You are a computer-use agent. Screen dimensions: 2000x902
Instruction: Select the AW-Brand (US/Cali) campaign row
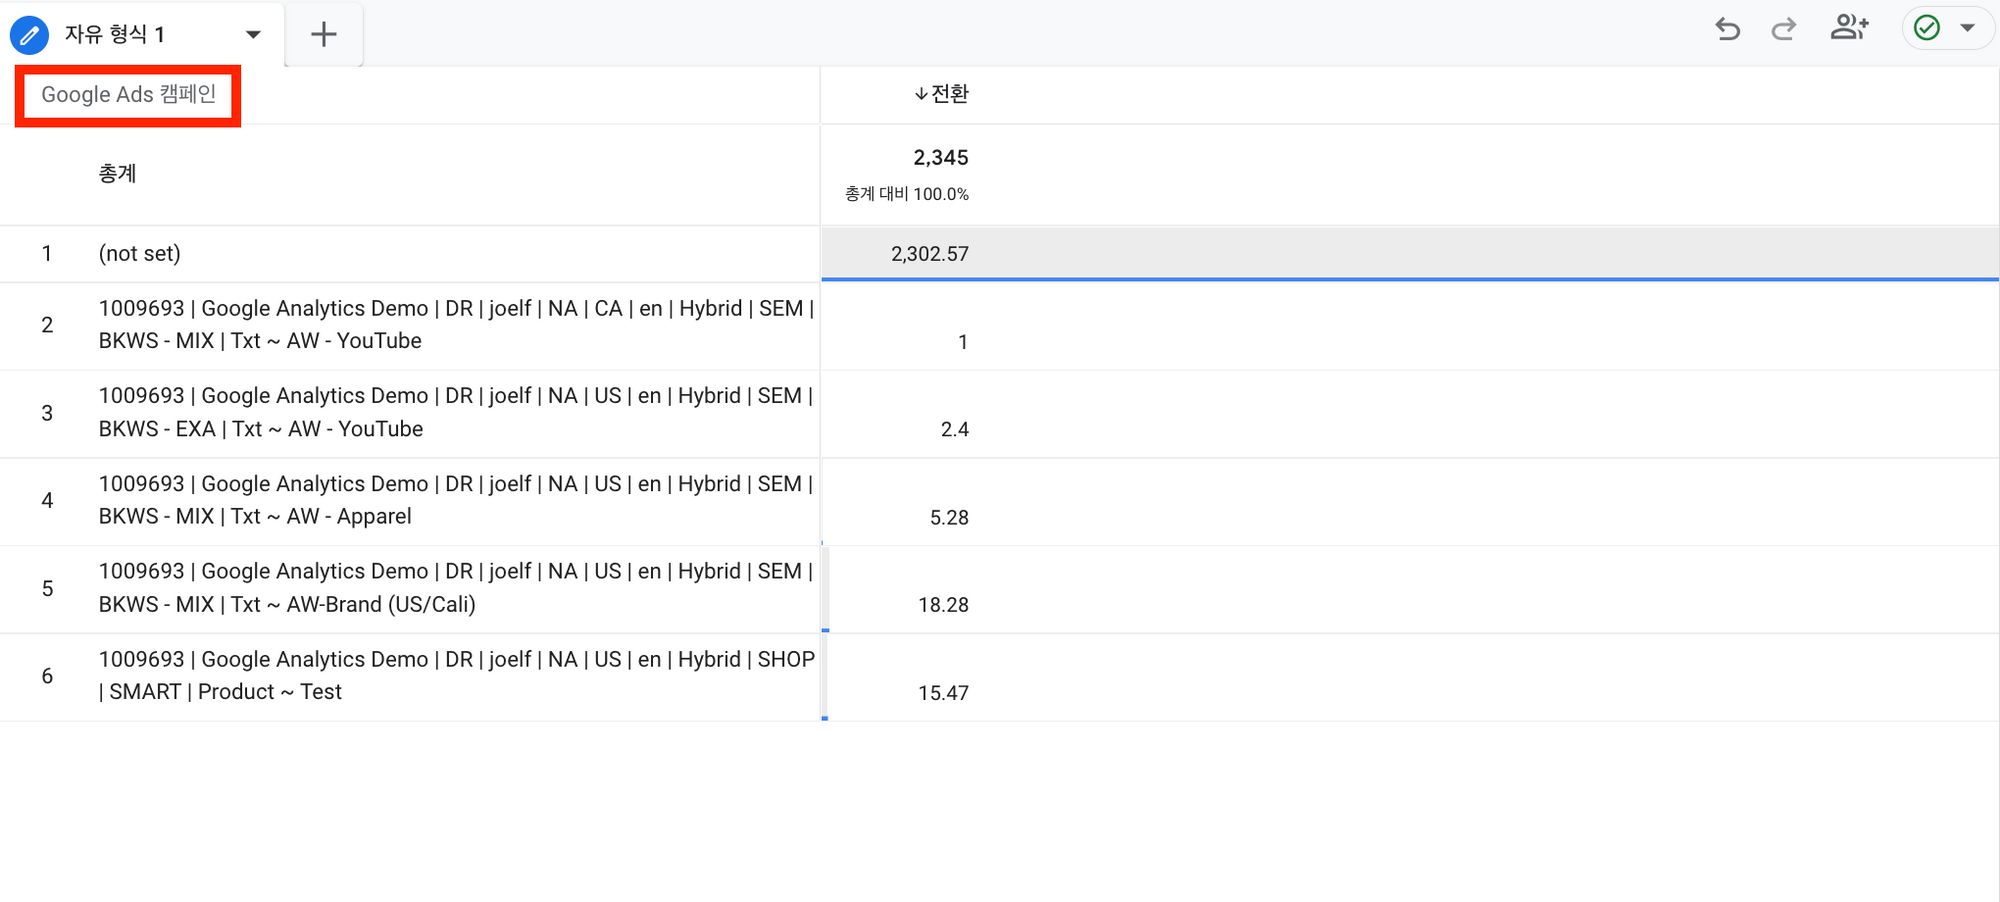[455, 588]
